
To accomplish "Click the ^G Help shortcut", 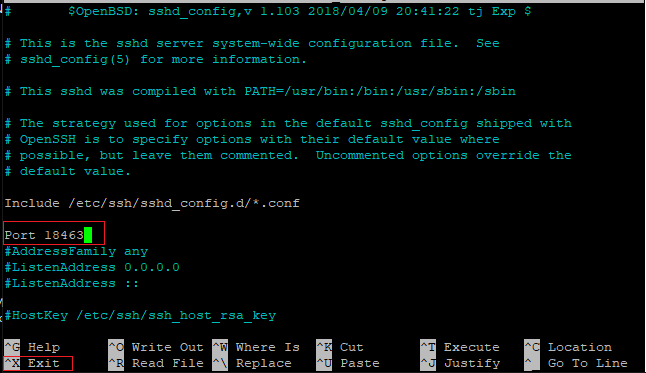I will coord(32,347).
